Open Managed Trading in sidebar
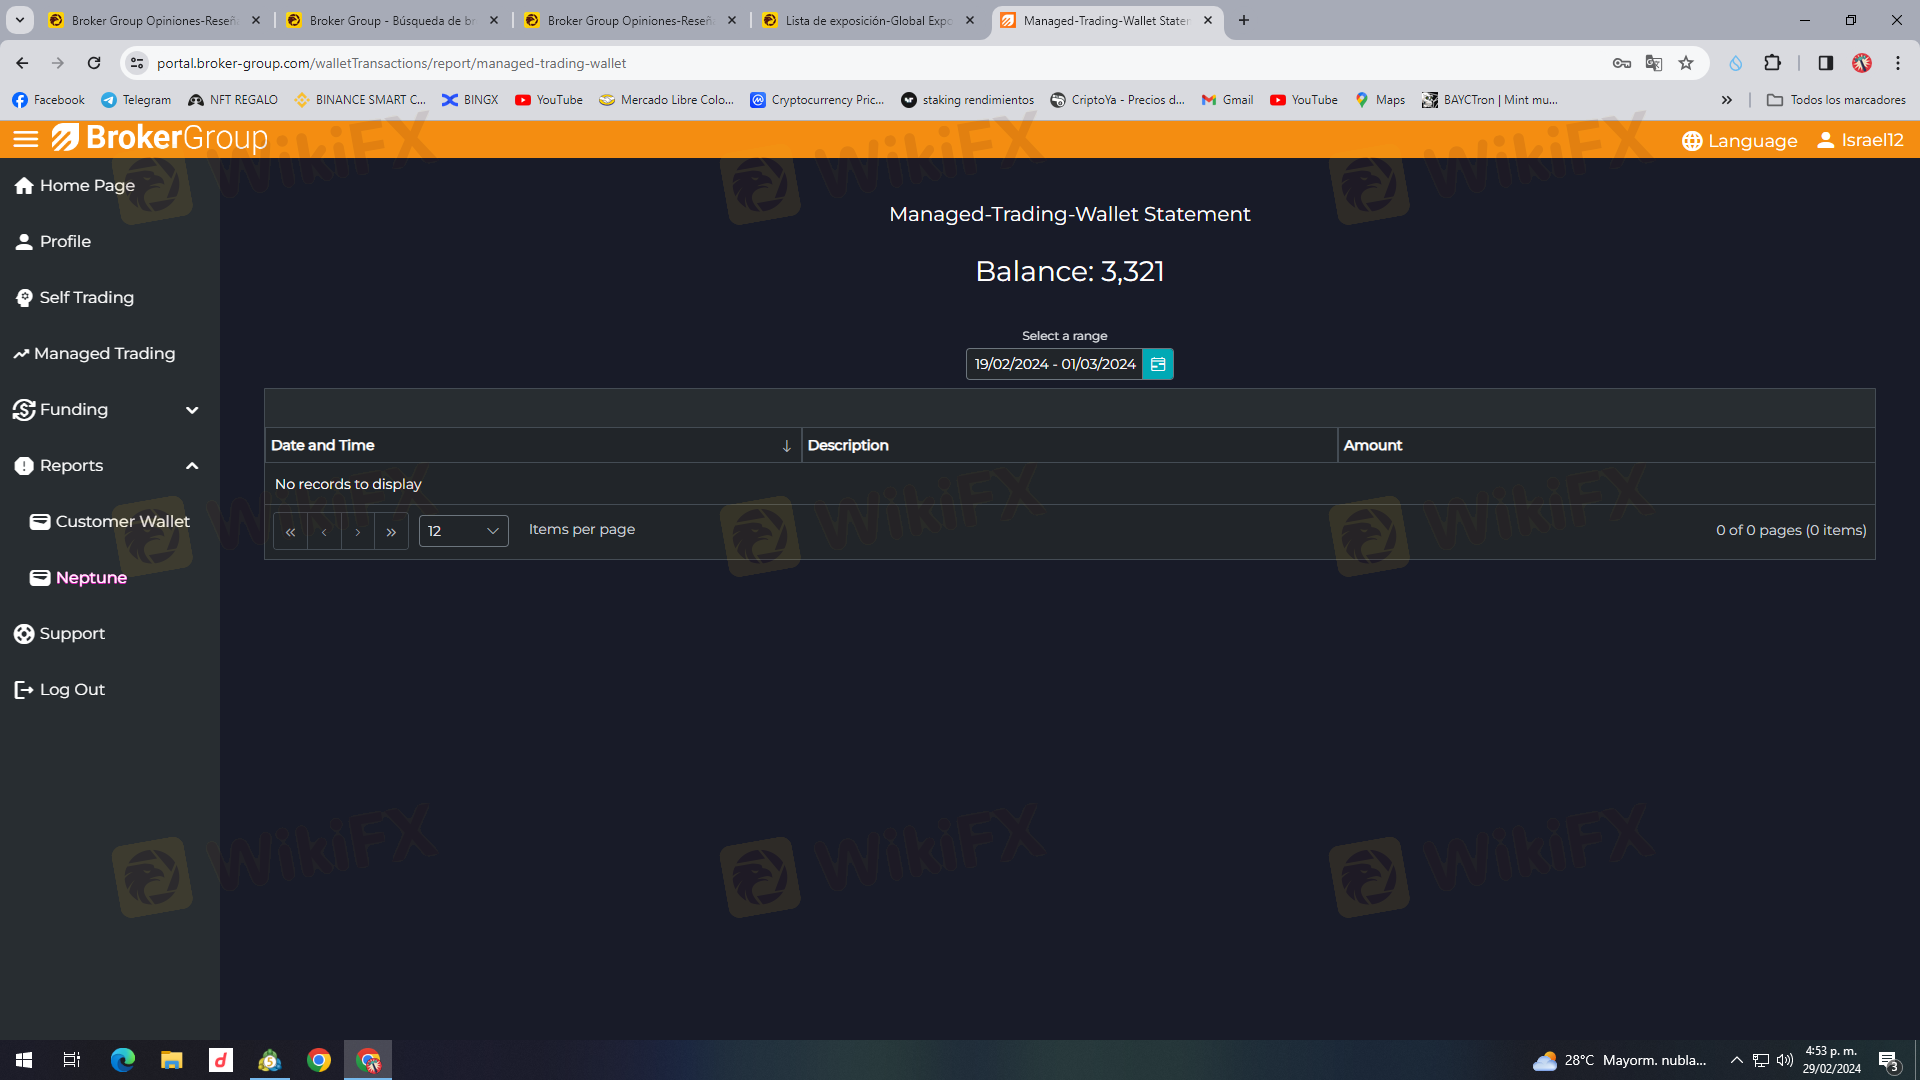 click(104, 353)
